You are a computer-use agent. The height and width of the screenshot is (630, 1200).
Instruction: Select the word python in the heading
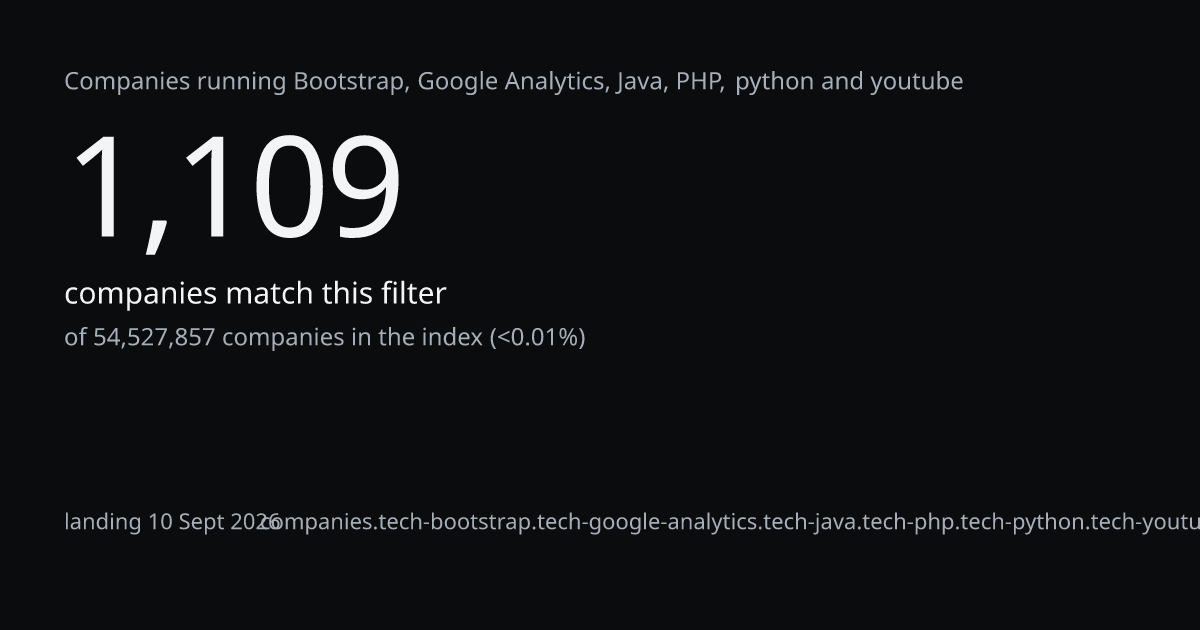pyautogui.click(x=774, y=82)
